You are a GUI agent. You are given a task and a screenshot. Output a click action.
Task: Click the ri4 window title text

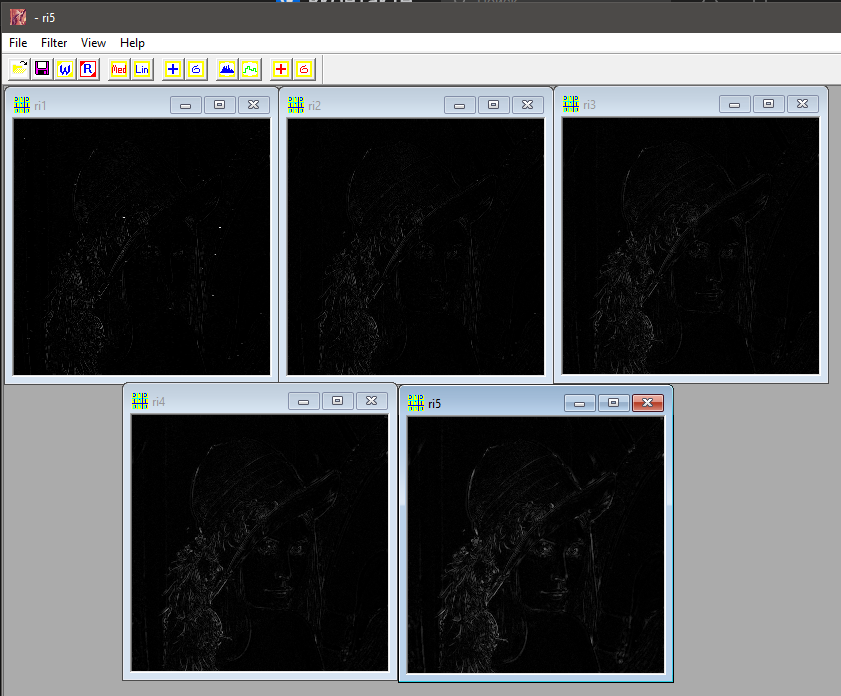point(158,402)
